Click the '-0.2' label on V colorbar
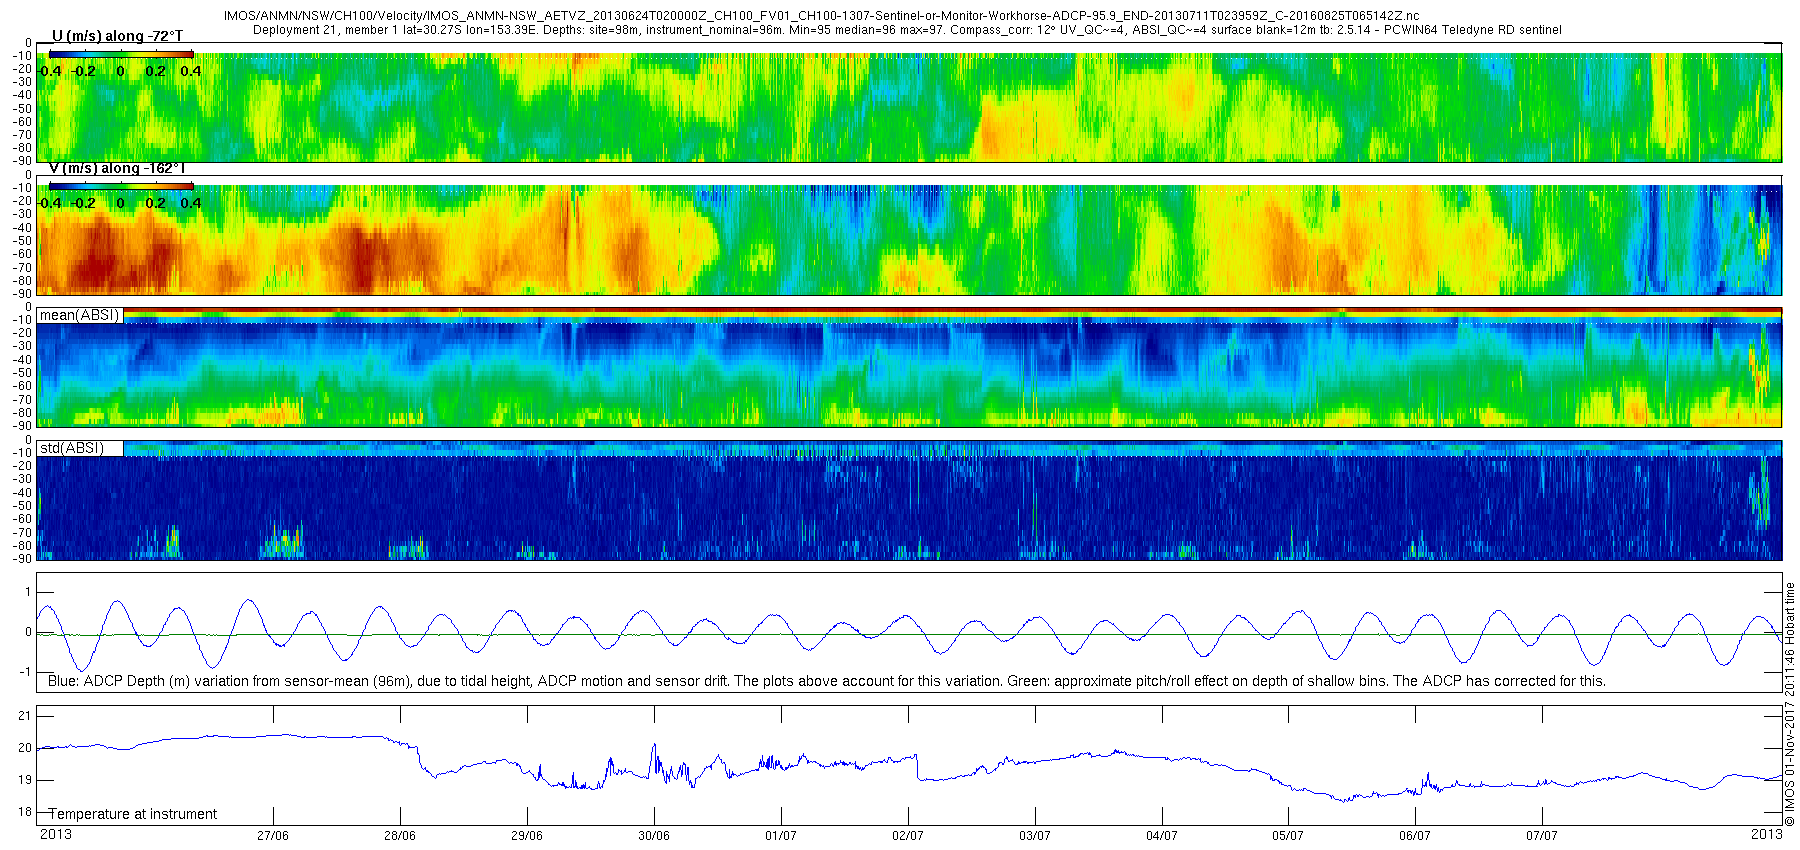 coord(84,203)
